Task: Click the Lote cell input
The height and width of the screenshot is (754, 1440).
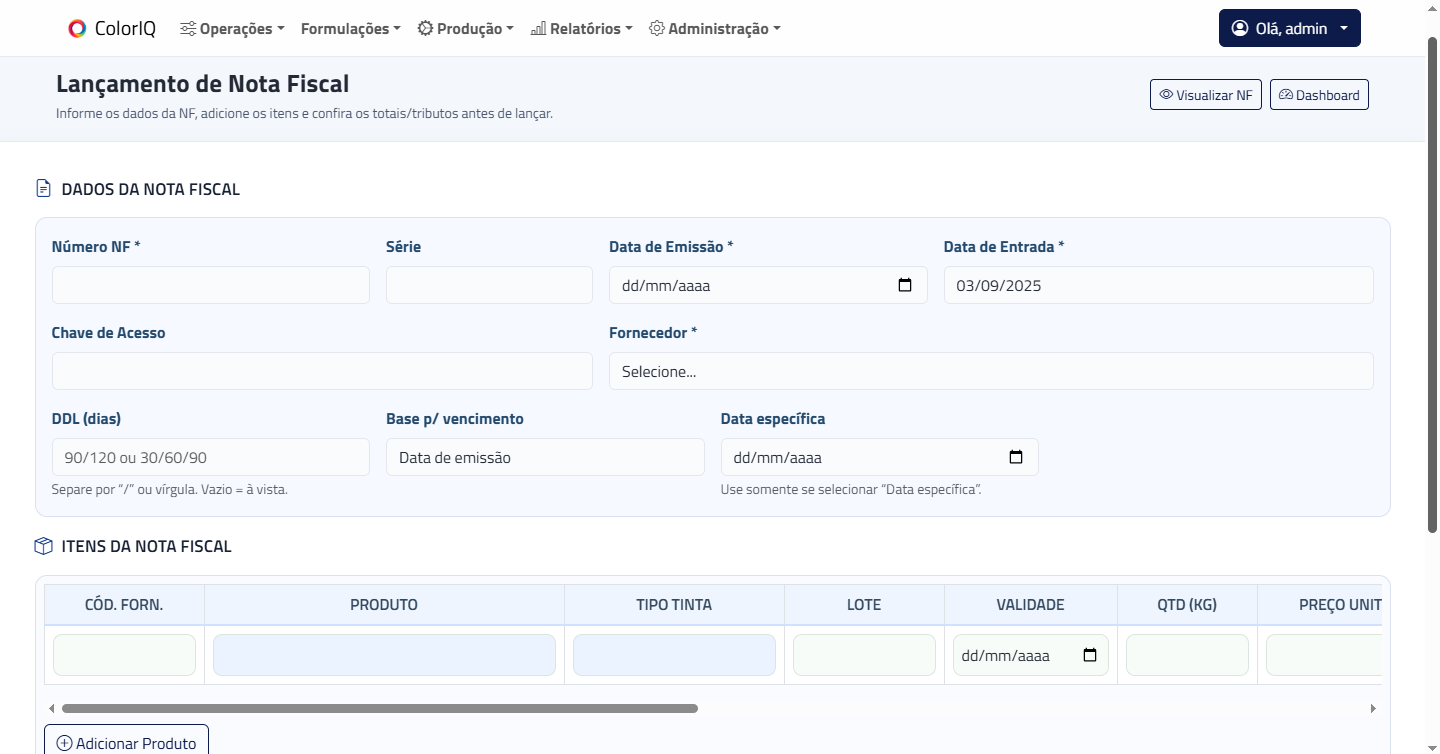Action: click(x=864, y=655)
